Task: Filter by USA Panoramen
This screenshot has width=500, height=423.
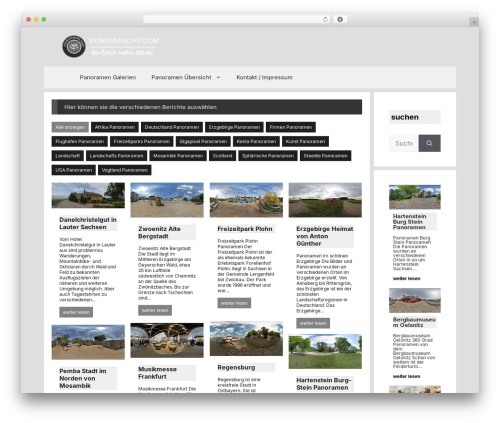Action: [74, 170]
